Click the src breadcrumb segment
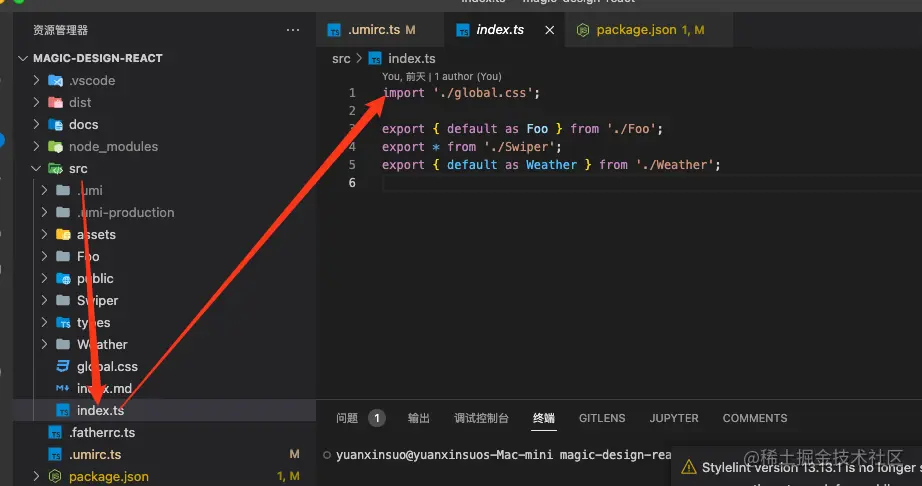The height and width of the screenshot is (486, 922). tap(341, 58)
